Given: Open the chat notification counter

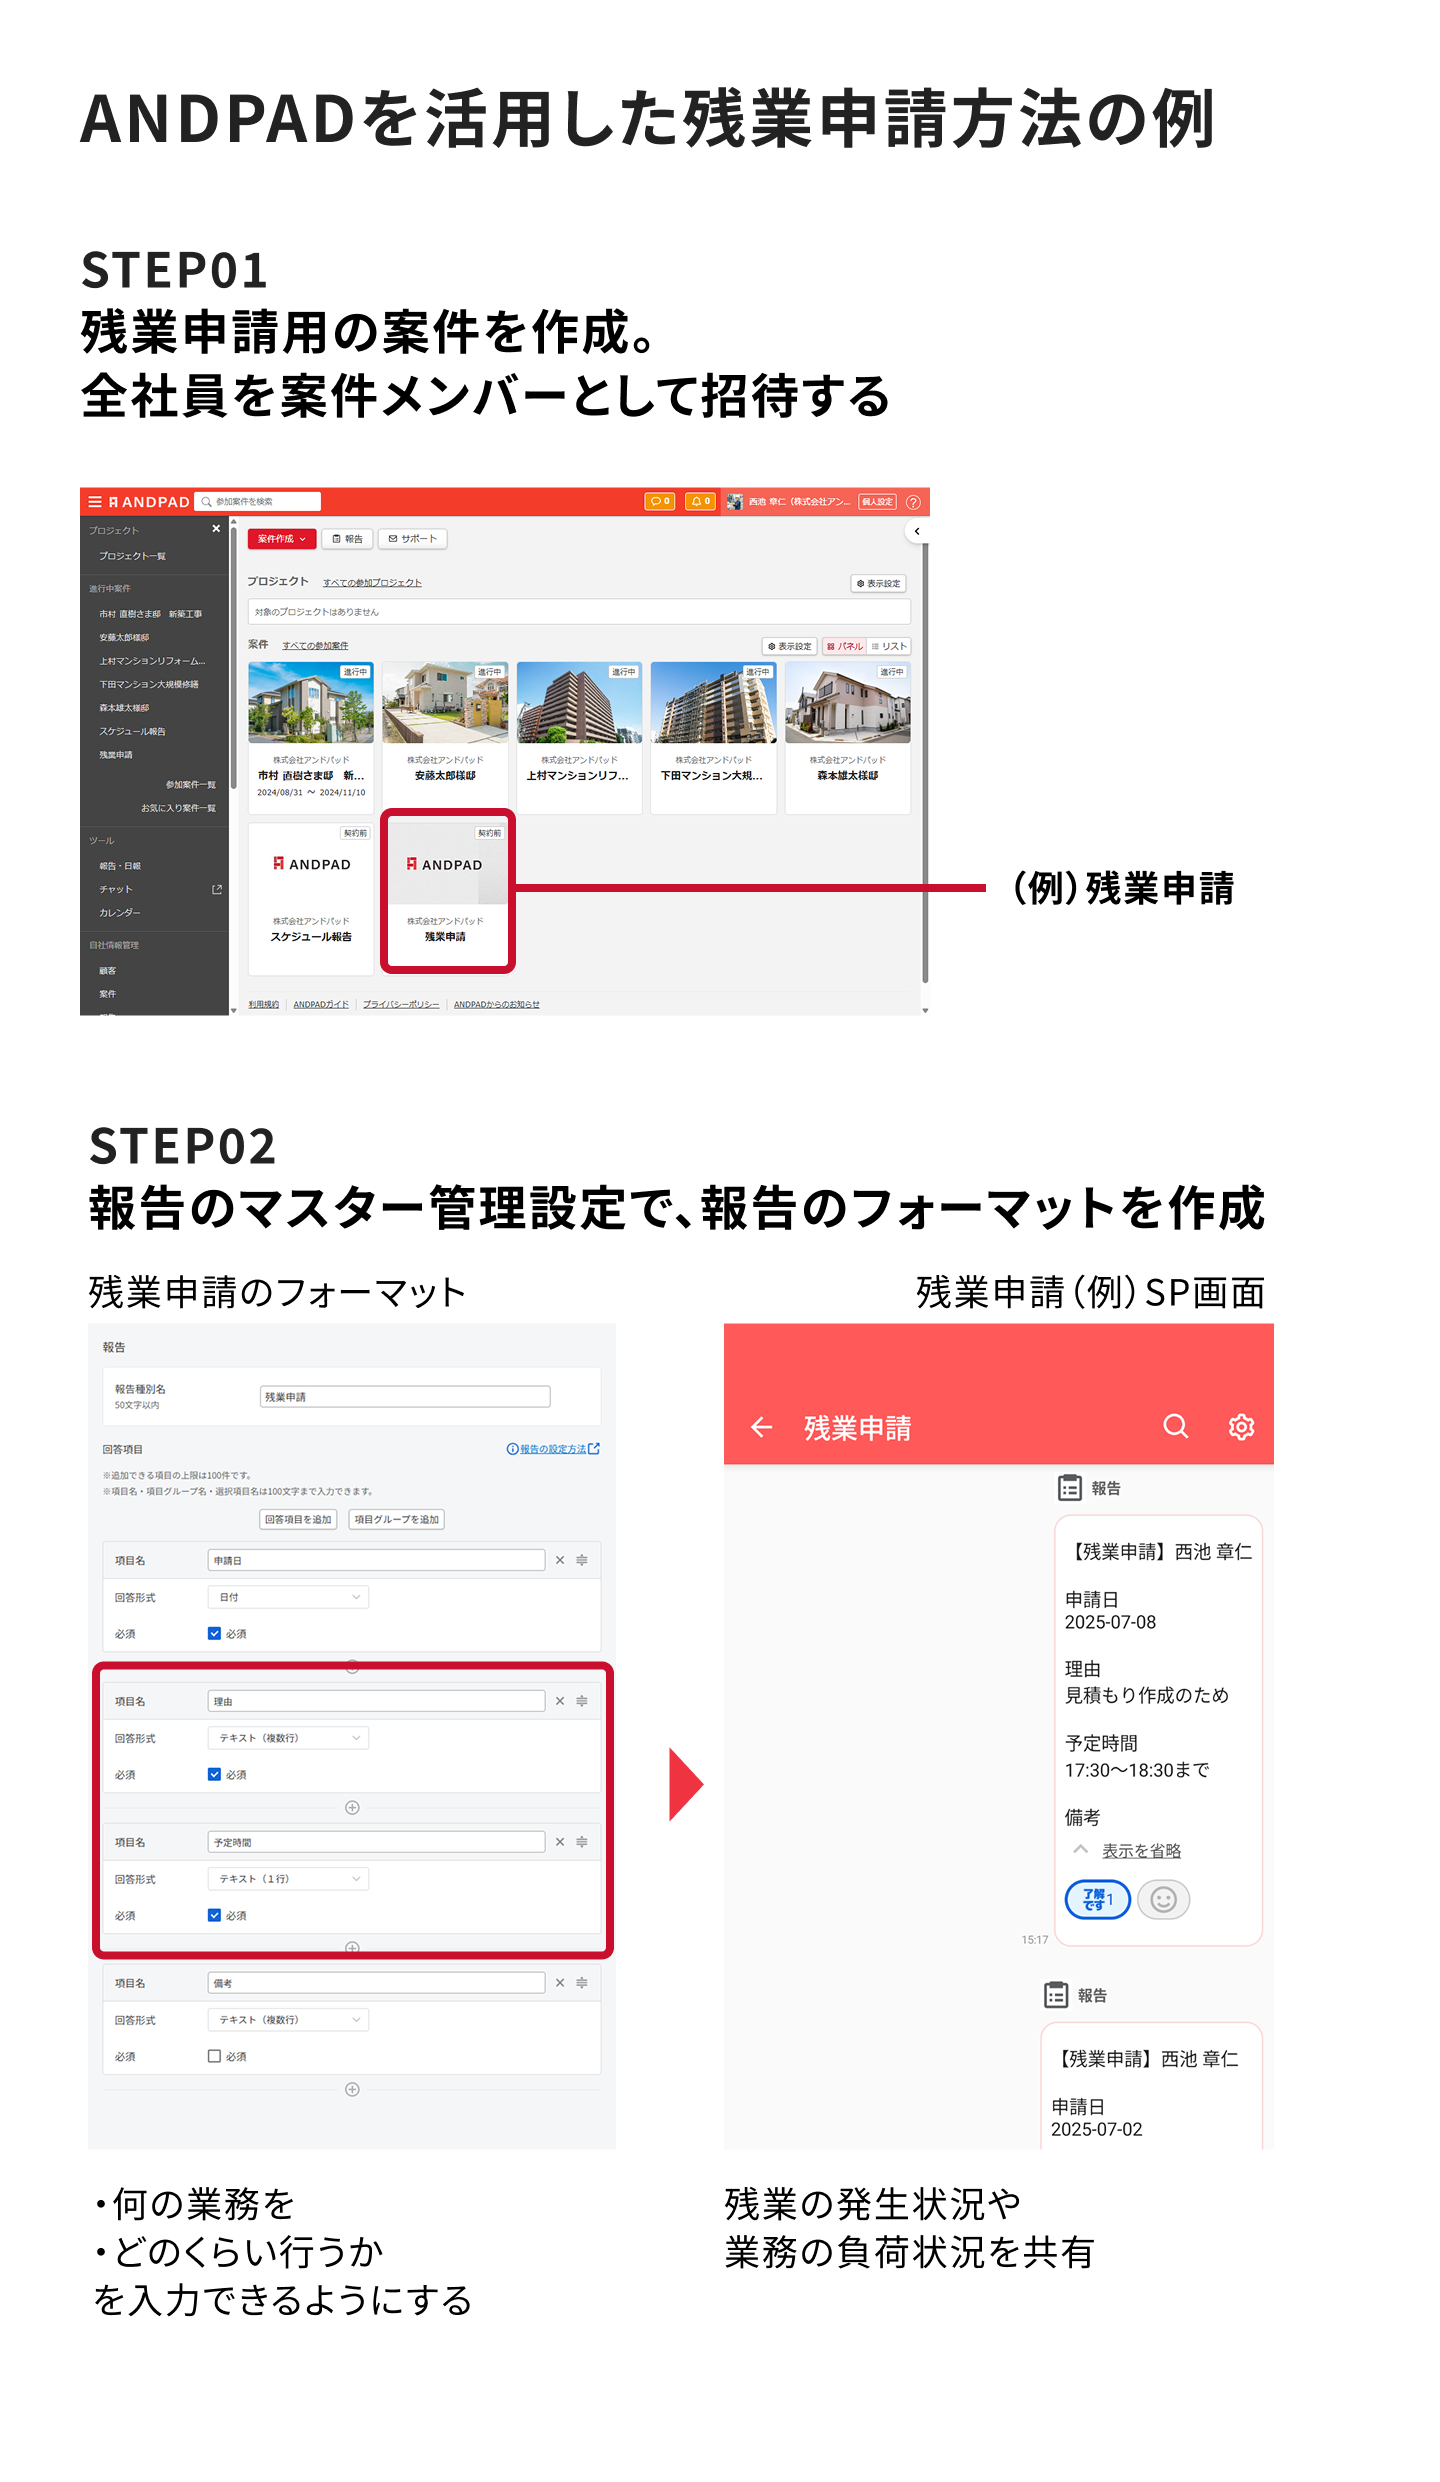Looking at the screenshot, I should point(659,502).
